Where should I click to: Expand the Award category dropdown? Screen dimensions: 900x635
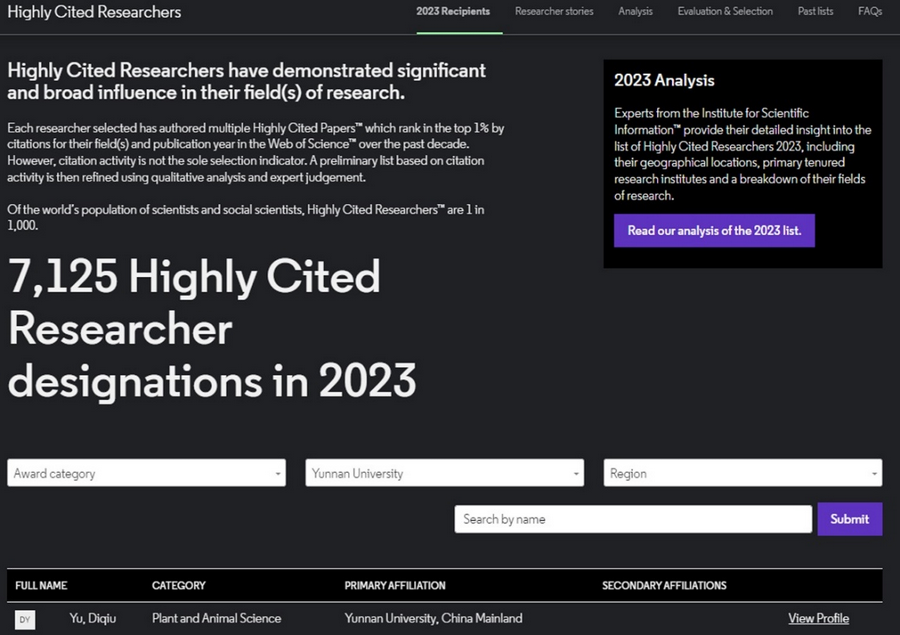coord(146,473)
